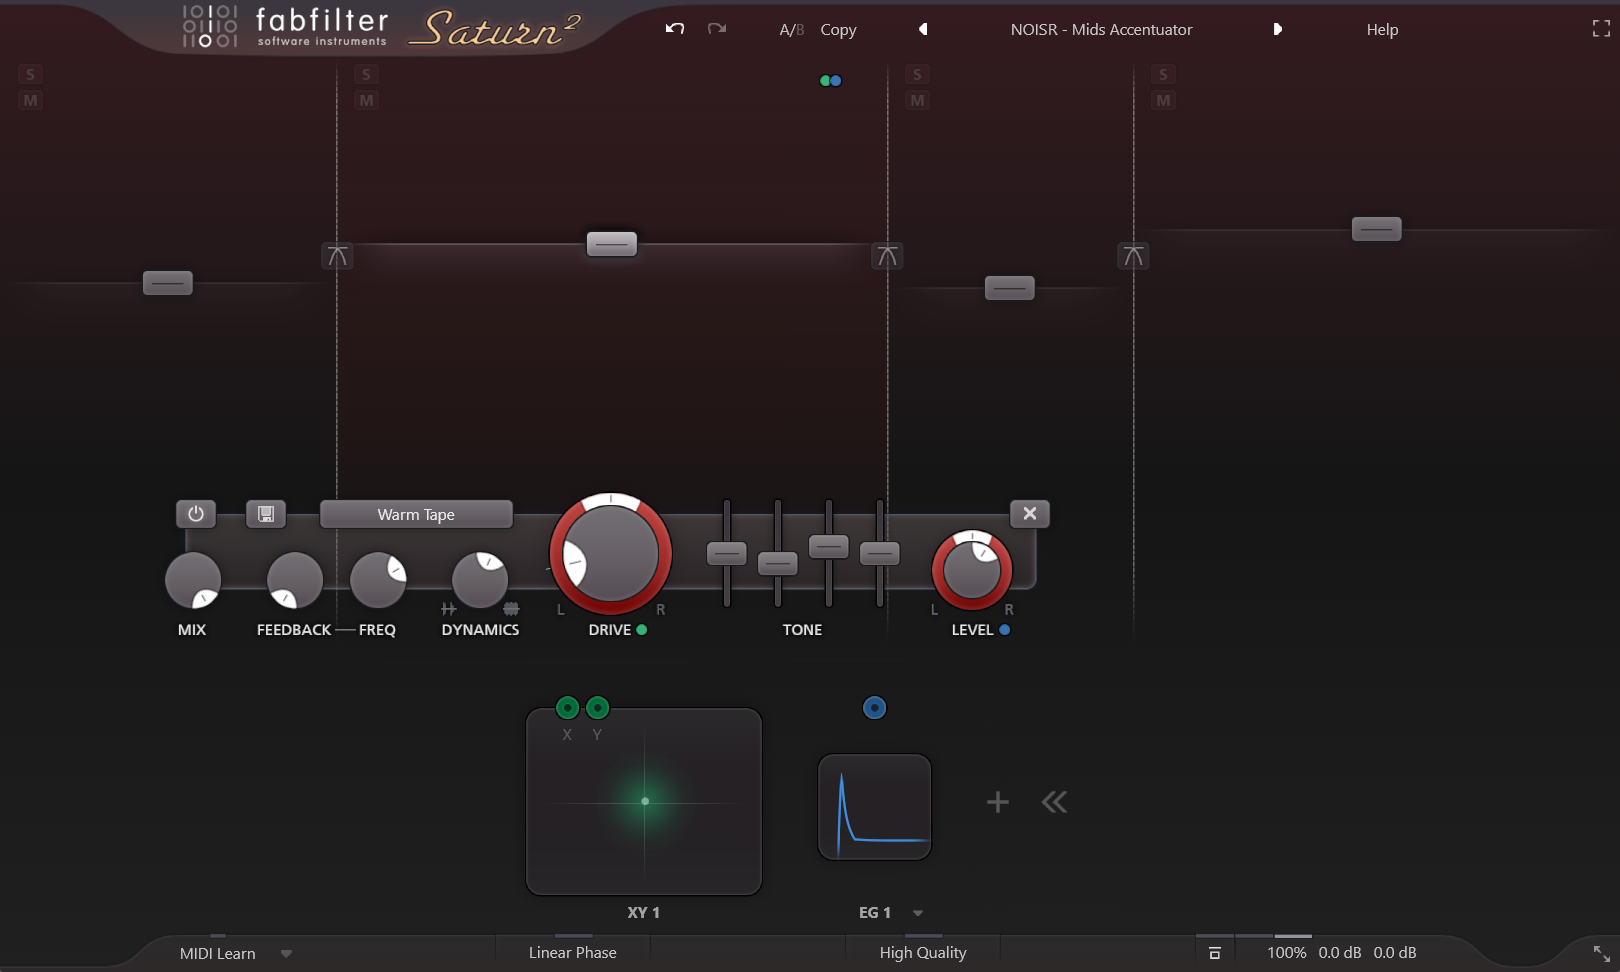Open the Help menu
This screenshot has width=1620, height=972.
[x=1380, y=29]
